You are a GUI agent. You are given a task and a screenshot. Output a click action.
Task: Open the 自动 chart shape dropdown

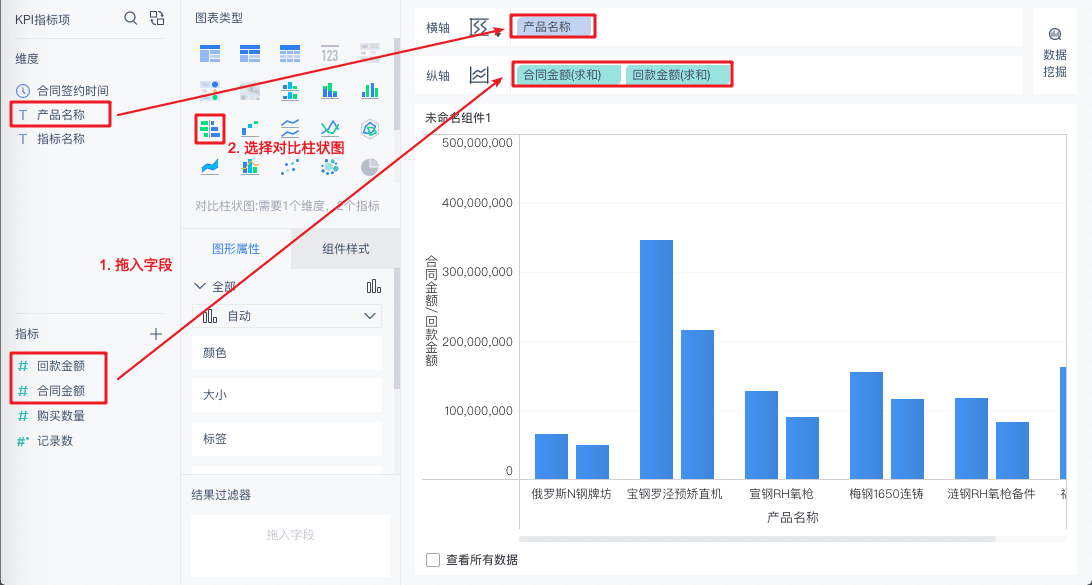(287, 316)
